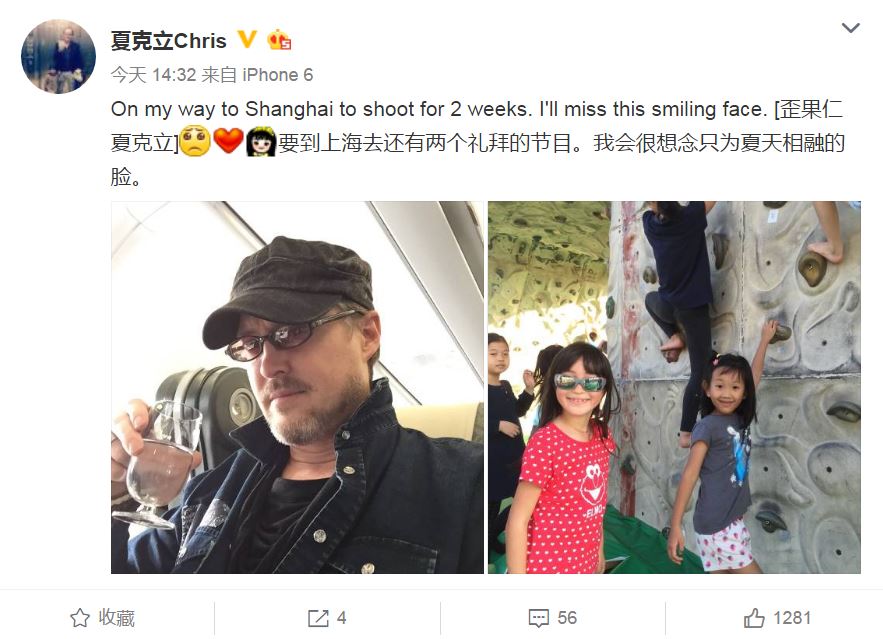Image resolution: width=883 pixels, height=639 pixels.
Task: Click the comment bubble icon
Action: [538, 618]
